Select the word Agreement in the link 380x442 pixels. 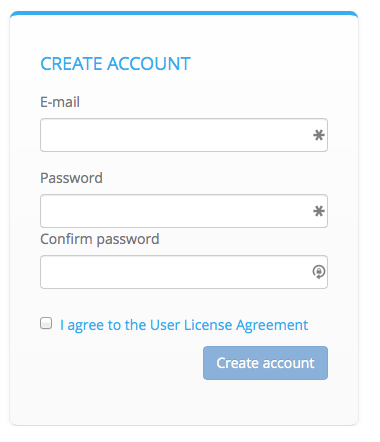[272, 325]
